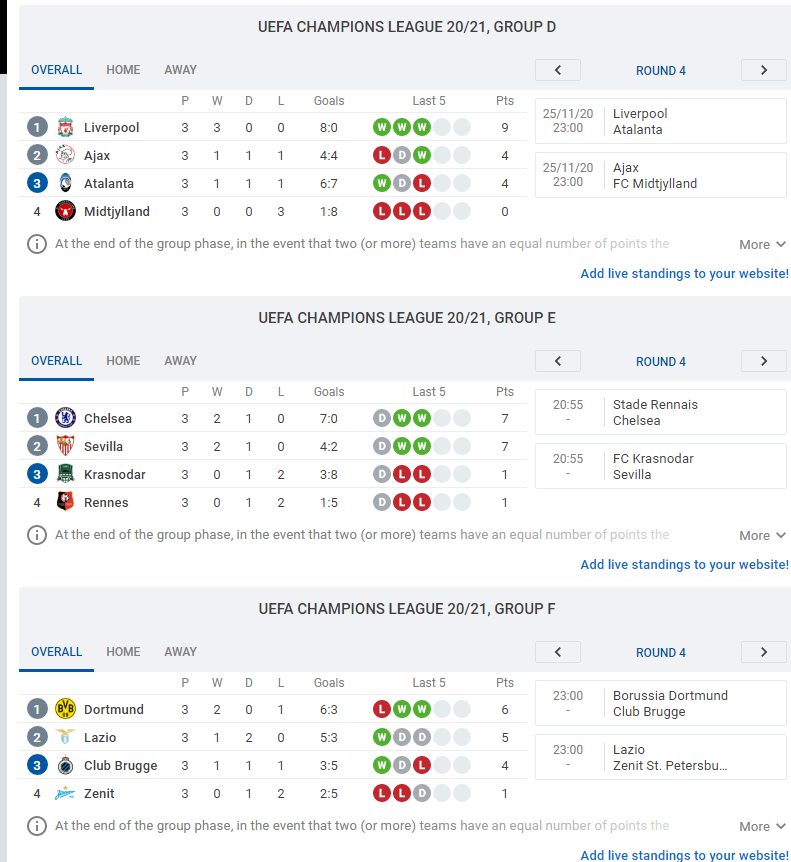Click the Dortmund BVB logo
The image size is (791, 862).
click(x=65, y=709)
